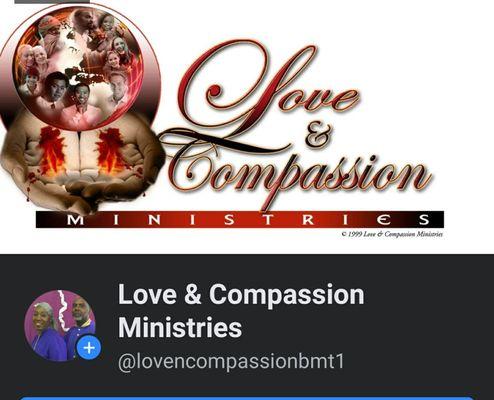Click the suited man's face in the globe logo
Screen dimensions: 494x400
tap(56, 87)
